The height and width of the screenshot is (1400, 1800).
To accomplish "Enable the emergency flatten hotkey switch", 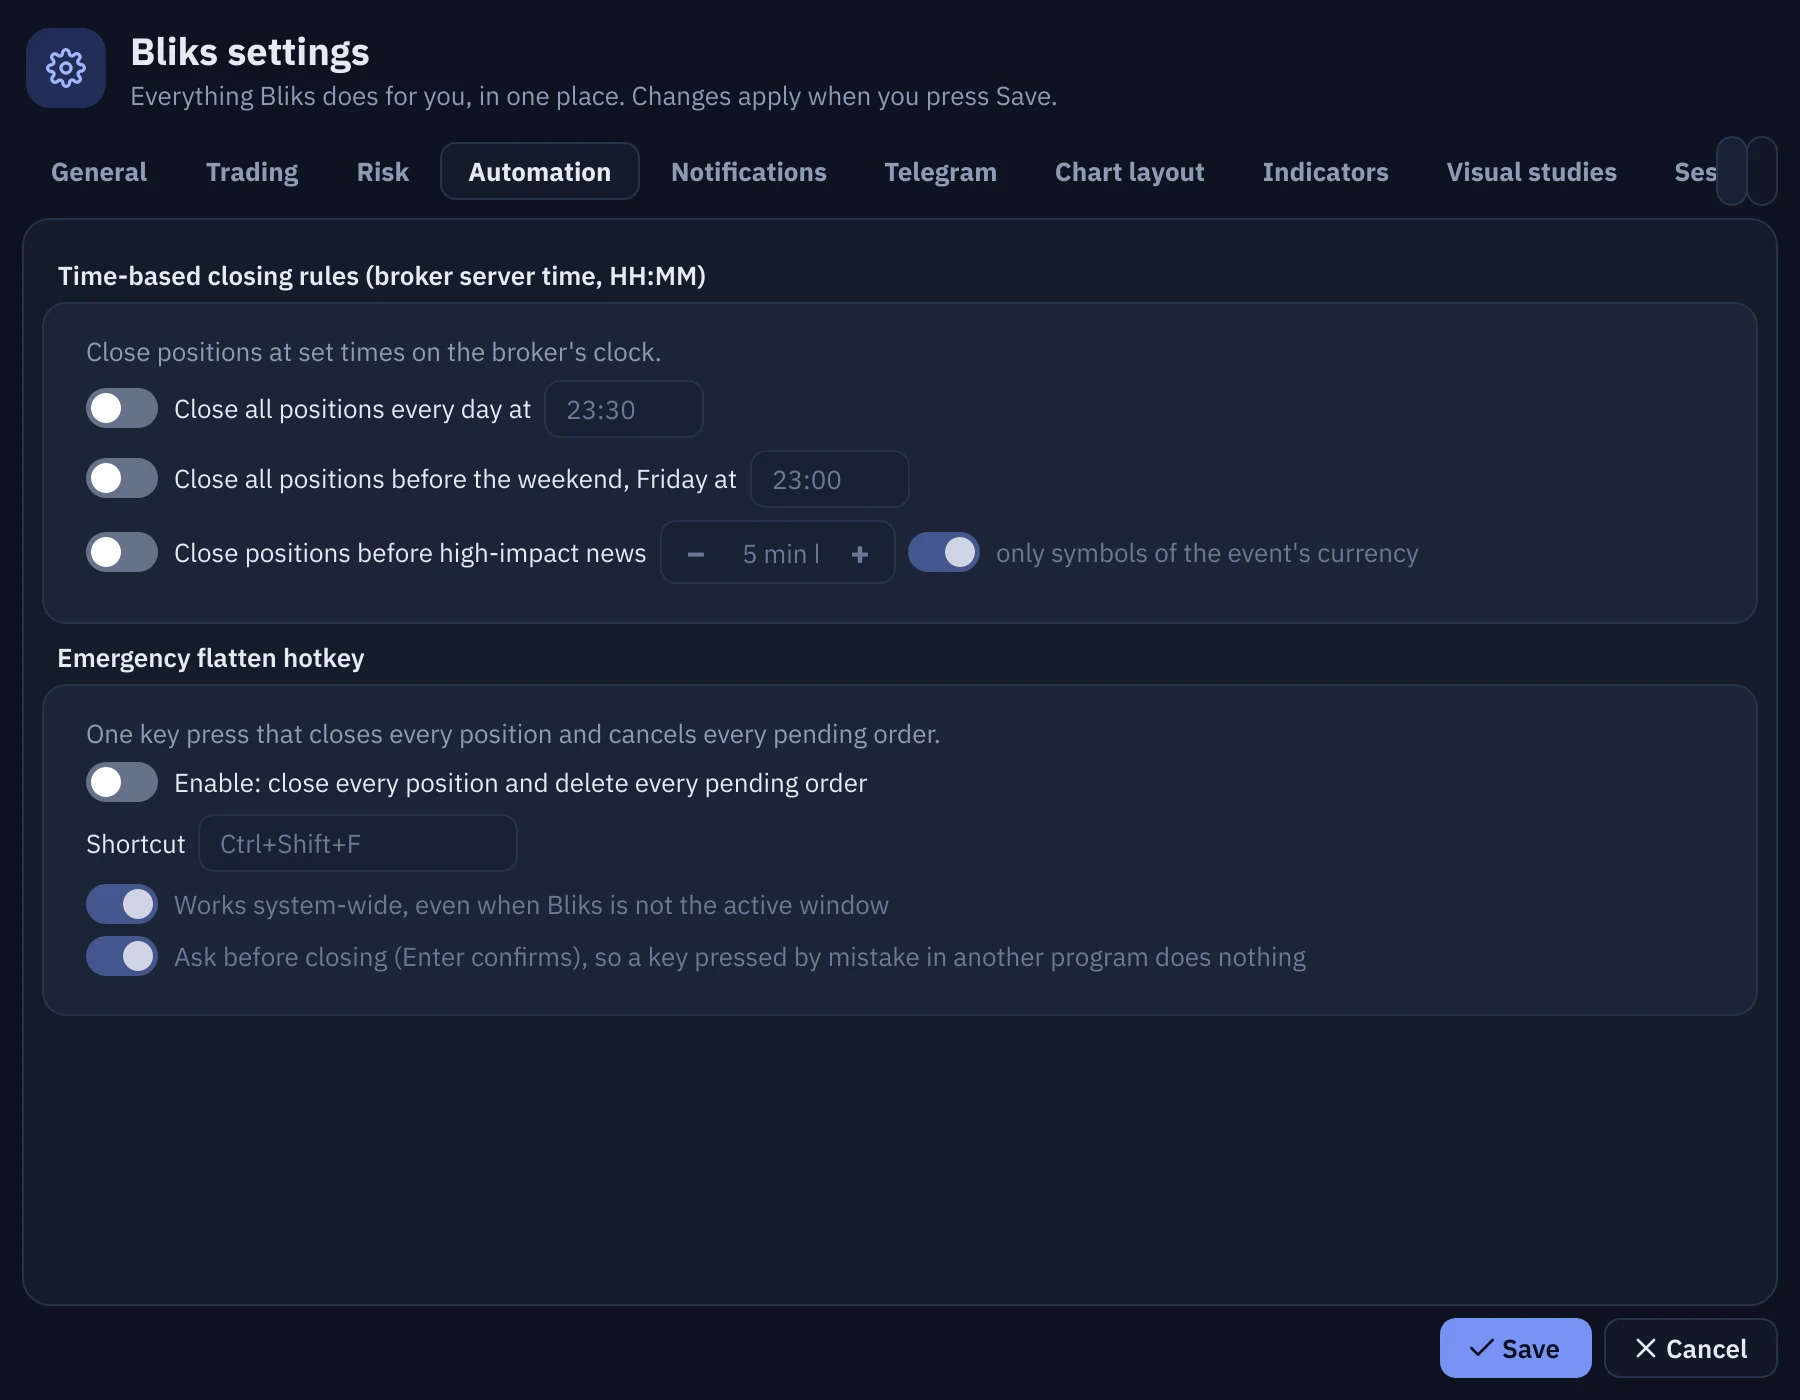I will pyautogui.click(x=122, y=782).
